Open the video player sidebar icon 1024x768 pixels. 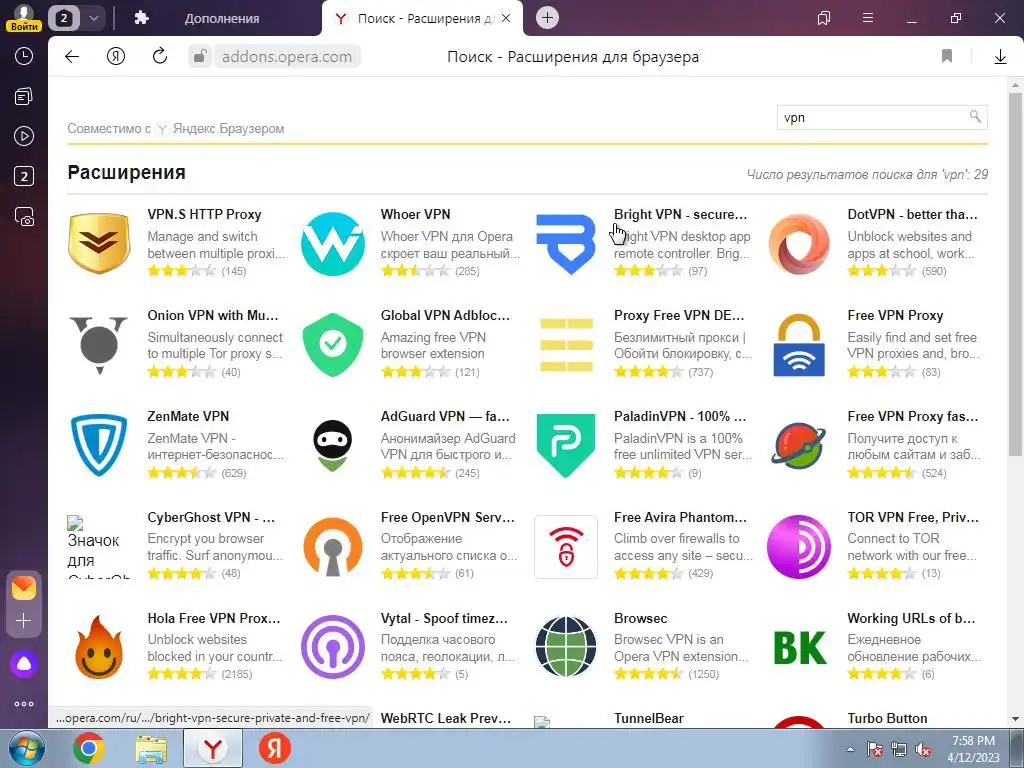coord(24,136)
